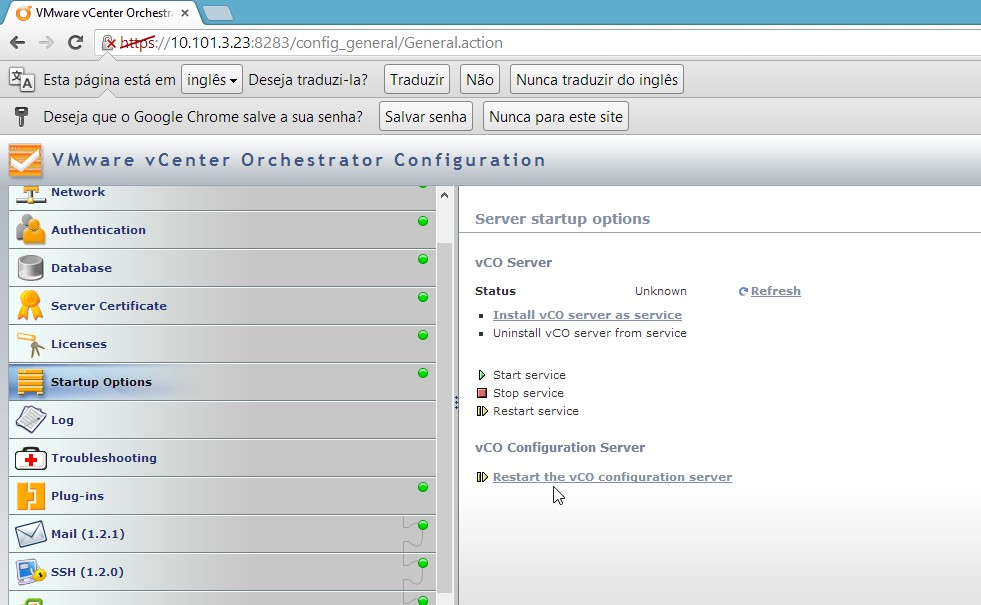The width and height of the screenshot is (981, 605).
Task: Click the browser address bar URL
Action: click(x=400, y=43)
